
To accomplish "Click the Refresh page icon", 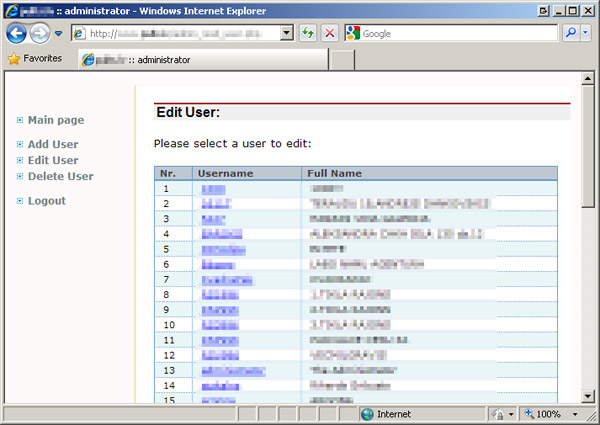I will (x=308, y=33).
